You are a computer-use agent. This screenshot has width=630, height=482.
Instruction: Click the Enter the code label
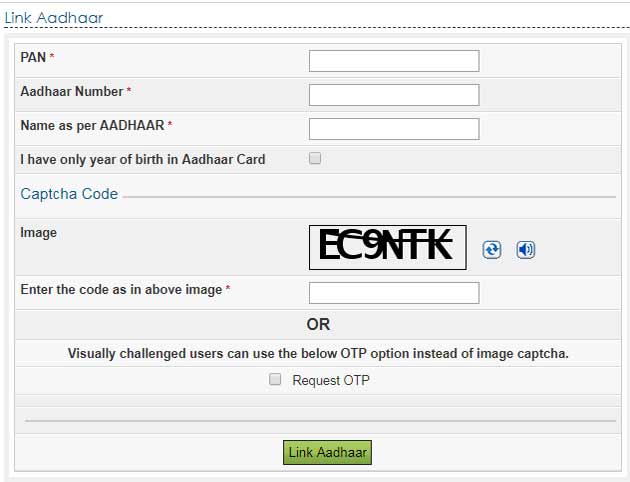121,290
